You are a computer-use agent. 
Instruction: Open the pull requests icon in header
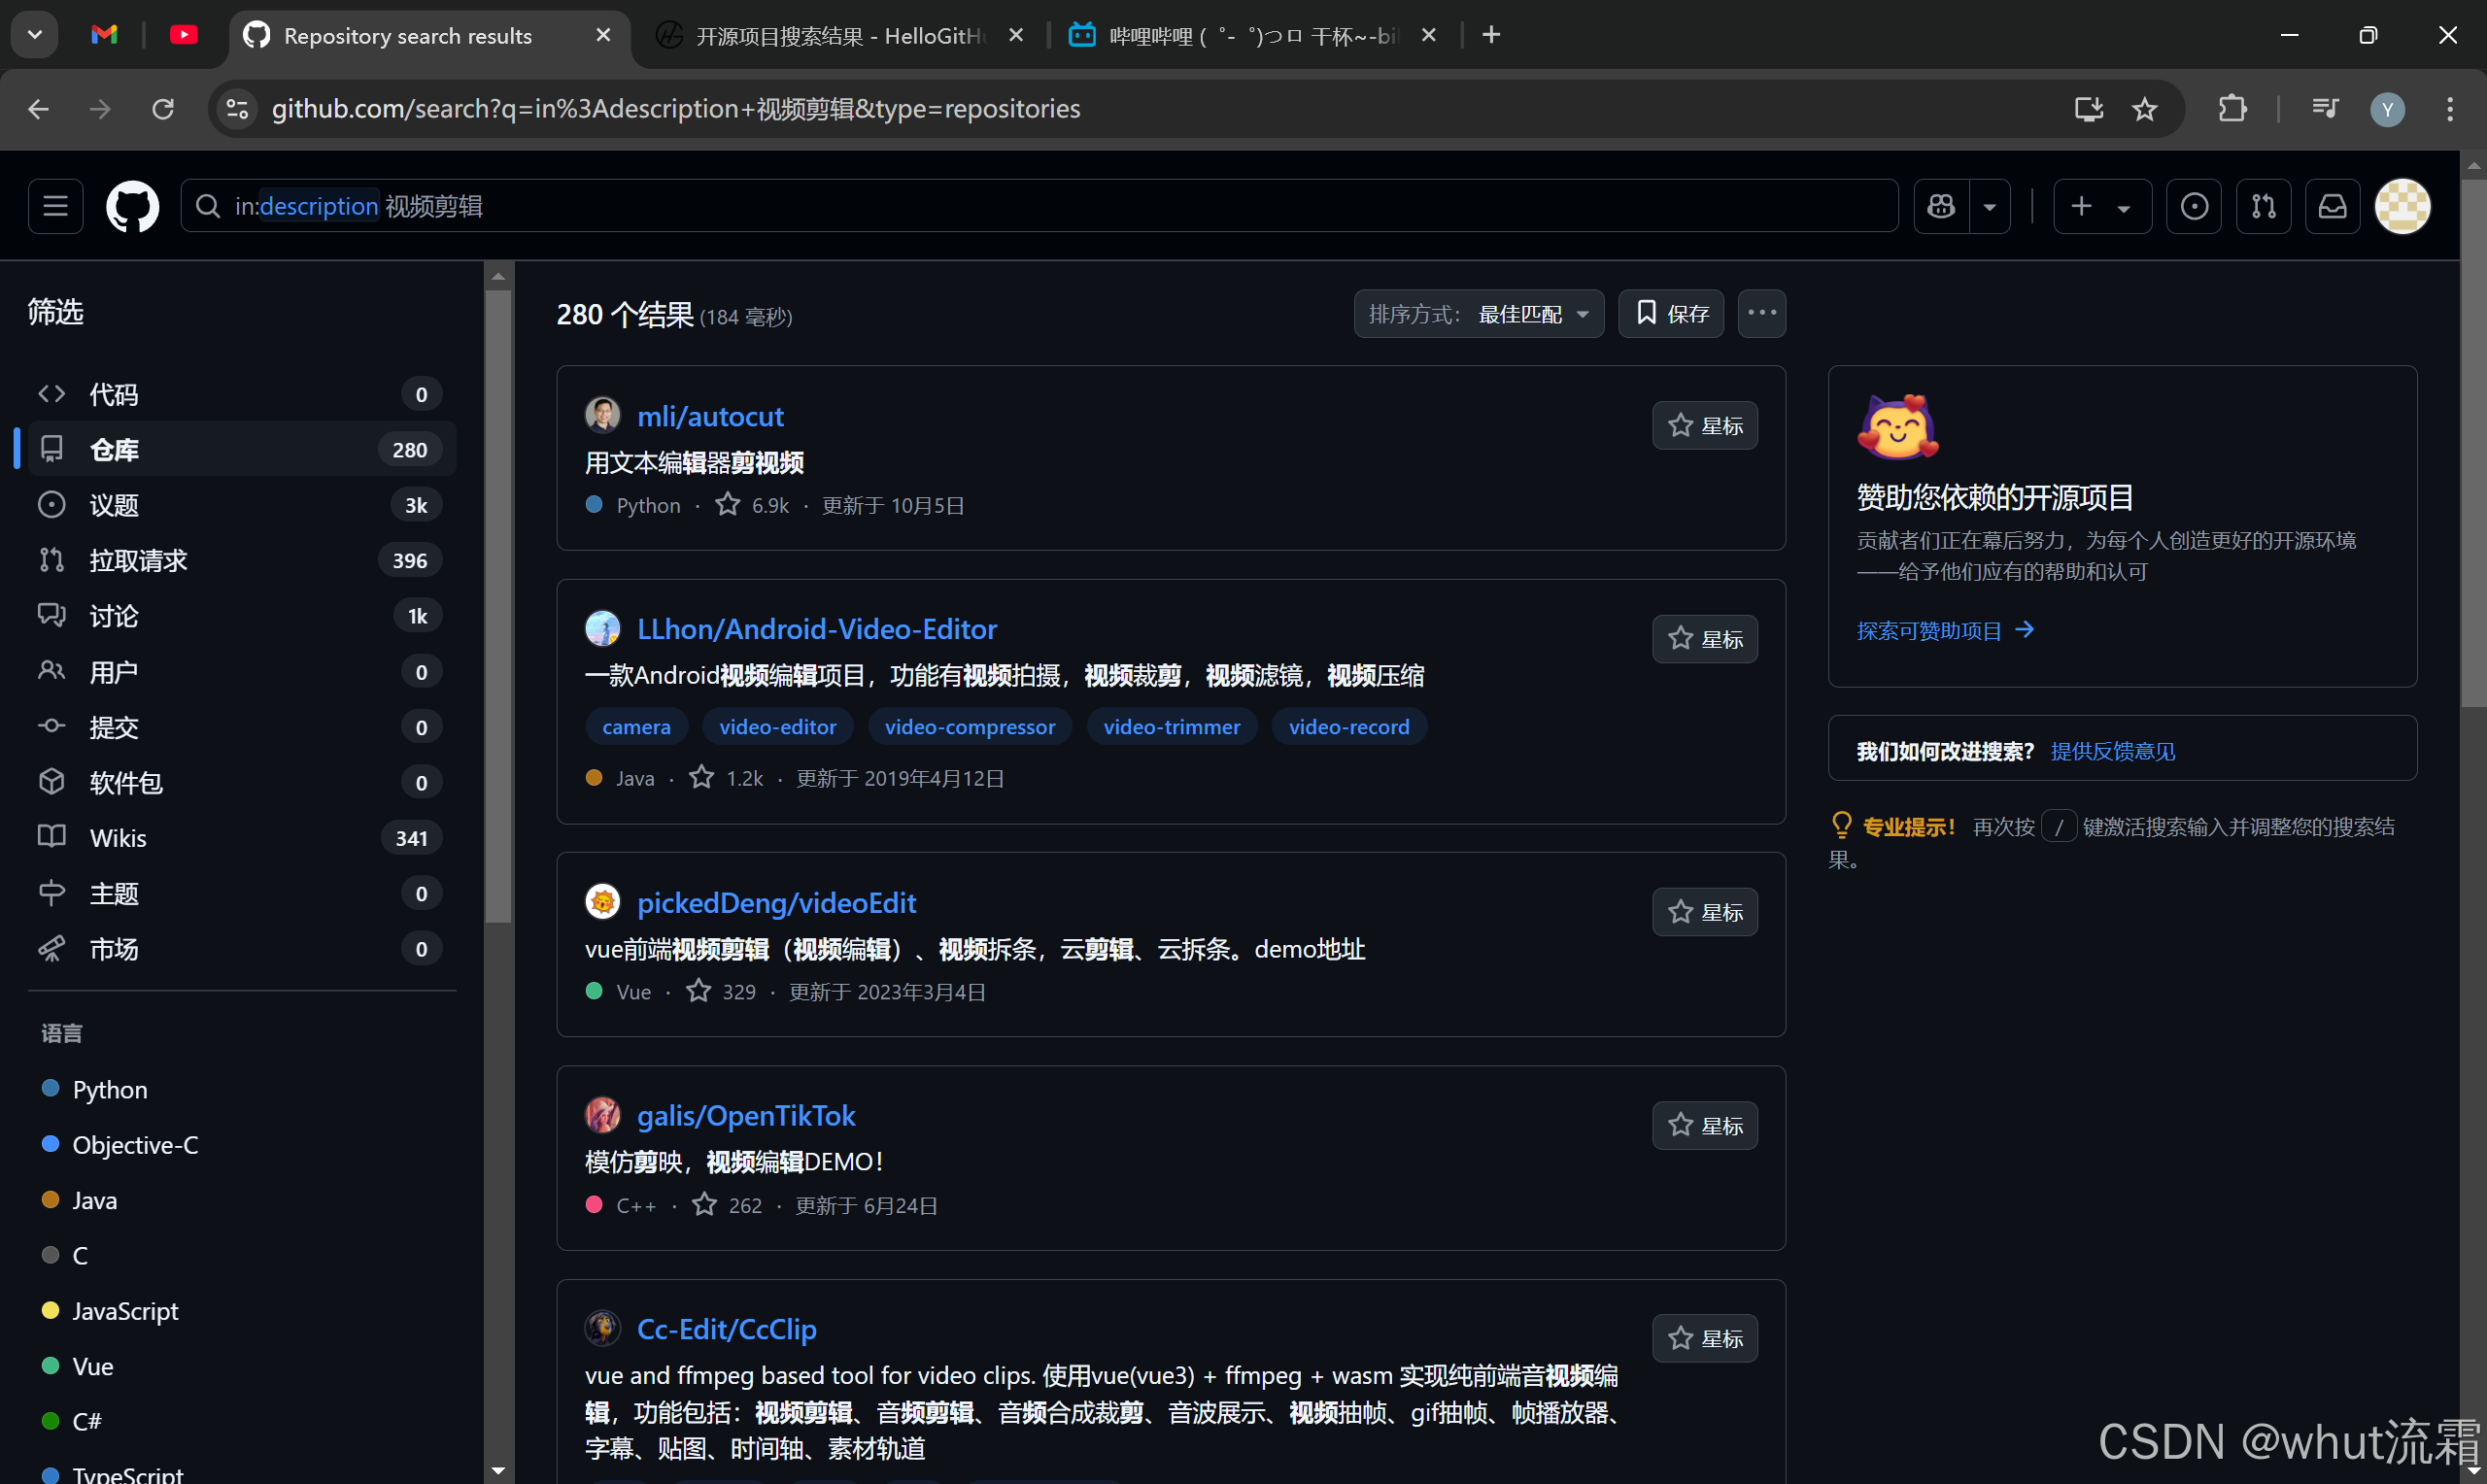[x=2263, y=206]
